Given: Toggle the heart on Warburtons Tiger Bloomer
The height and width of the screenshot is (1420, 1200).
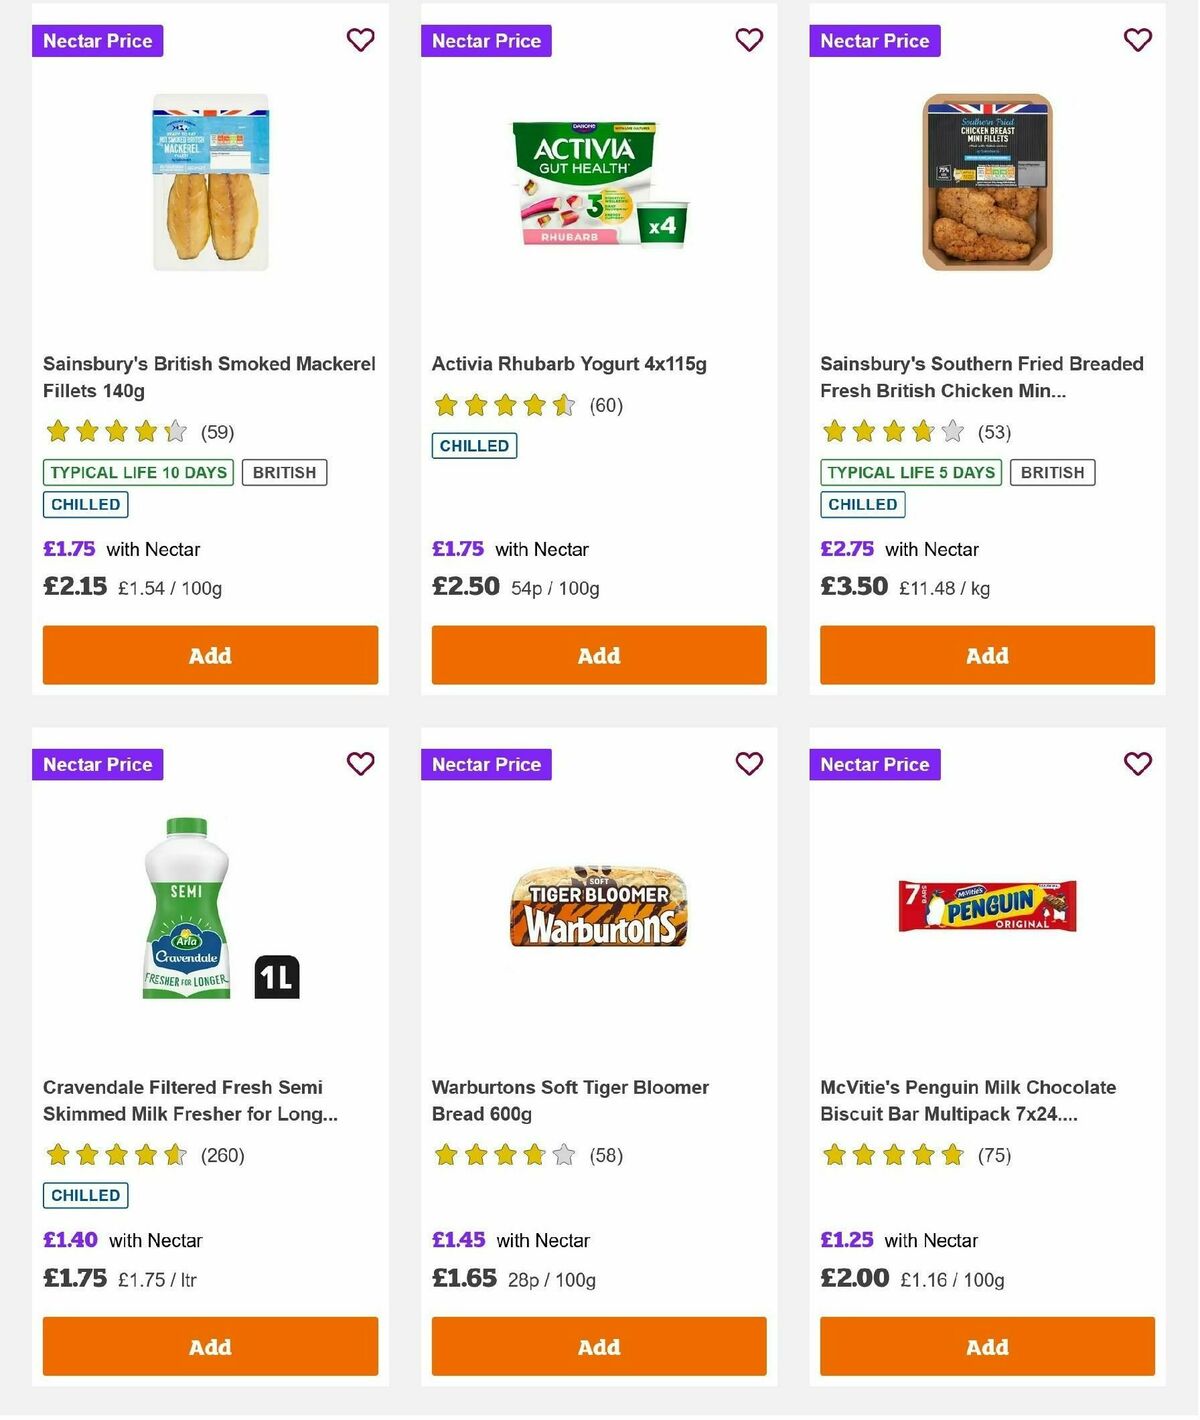Looking at the screenshot, I should [749, 763].
